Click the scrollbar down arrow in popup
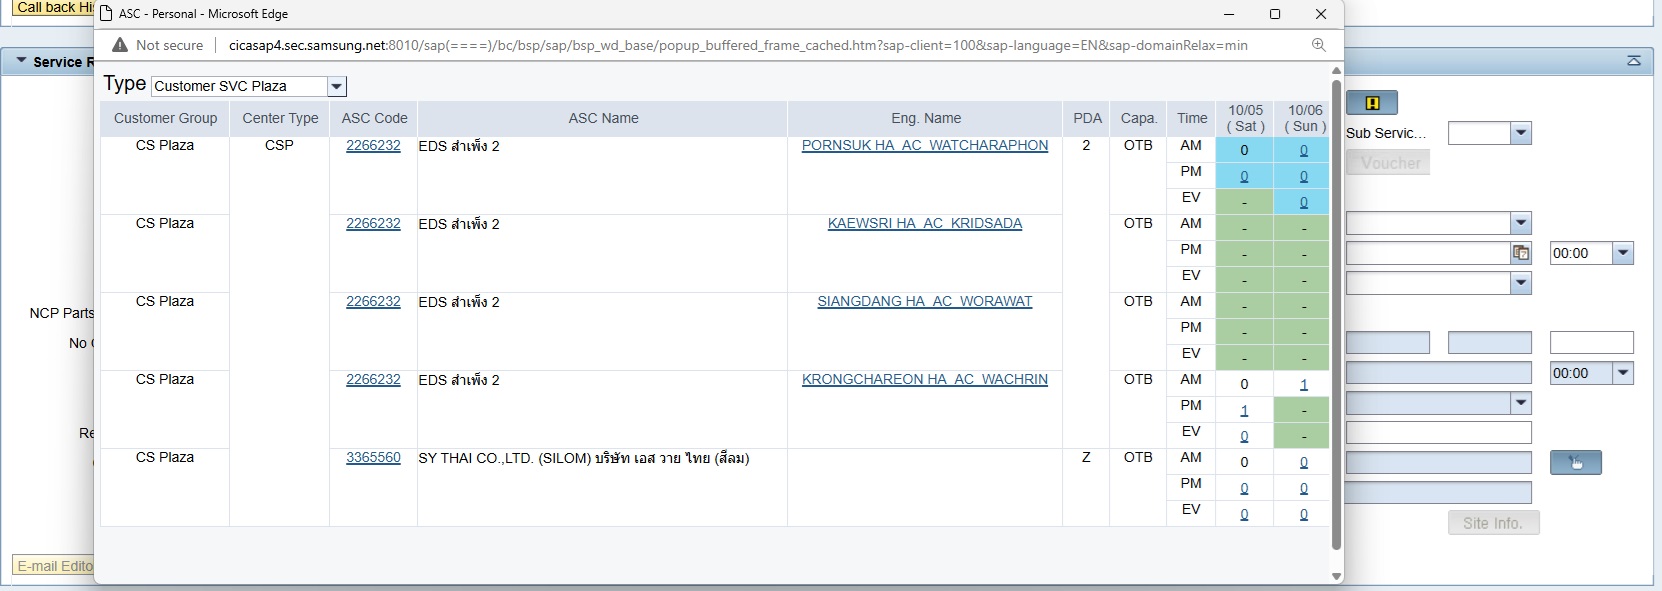This screenshot has width=1662, height=591. point(1336,576)
